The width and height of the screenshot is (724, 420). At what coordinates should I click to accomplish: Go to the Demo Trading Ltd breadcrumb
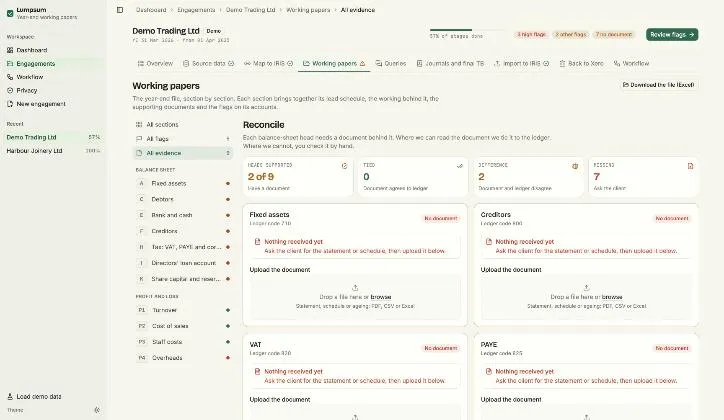tap(250, 10)
